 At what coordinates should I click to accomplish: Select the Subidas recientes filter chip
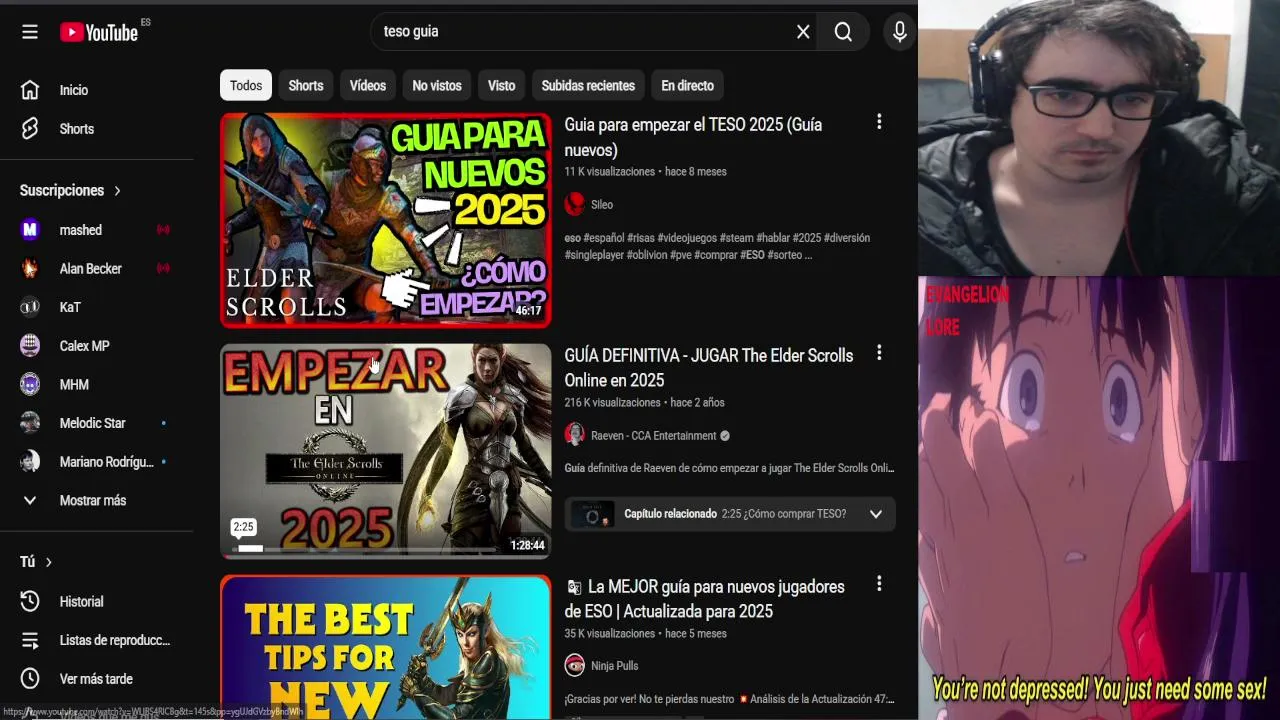tap(588, 86)
